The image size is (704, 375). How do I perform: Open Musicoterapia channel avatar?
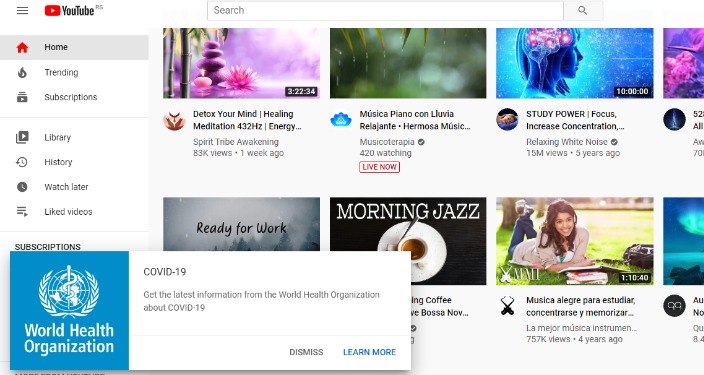tap(341, 119)
